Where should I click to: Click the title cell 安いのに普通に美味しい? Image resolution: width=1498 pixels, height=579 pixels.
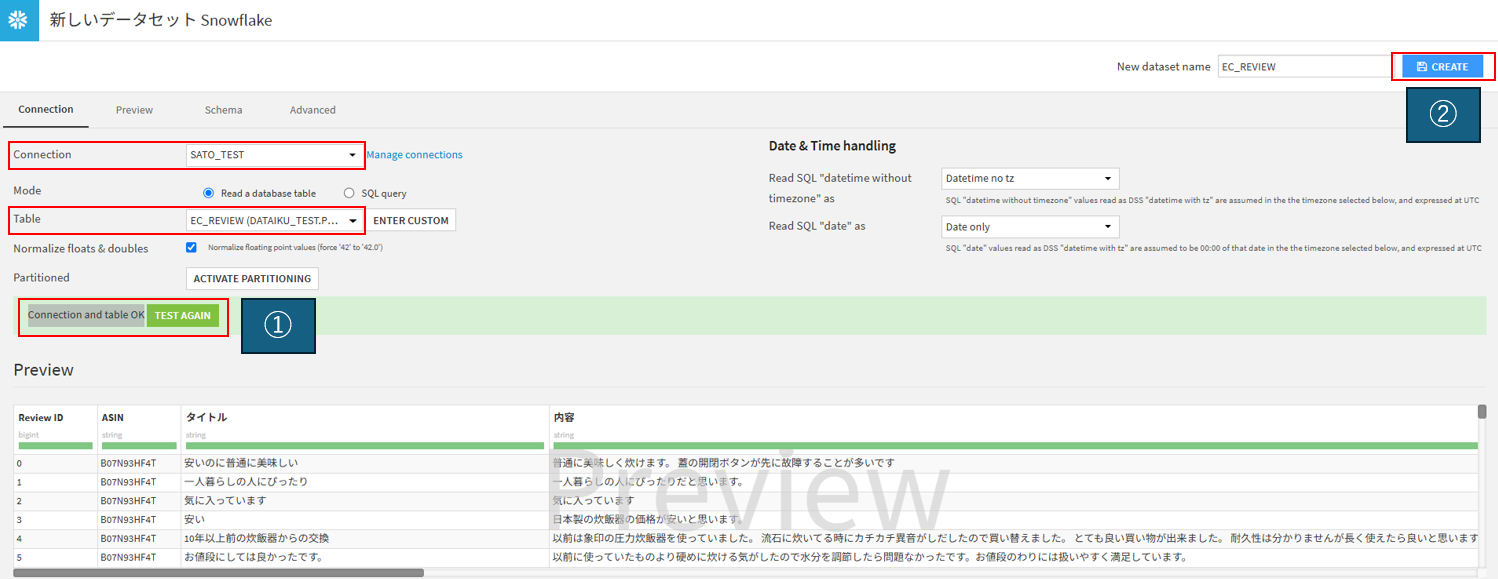(x=364, y=463)
